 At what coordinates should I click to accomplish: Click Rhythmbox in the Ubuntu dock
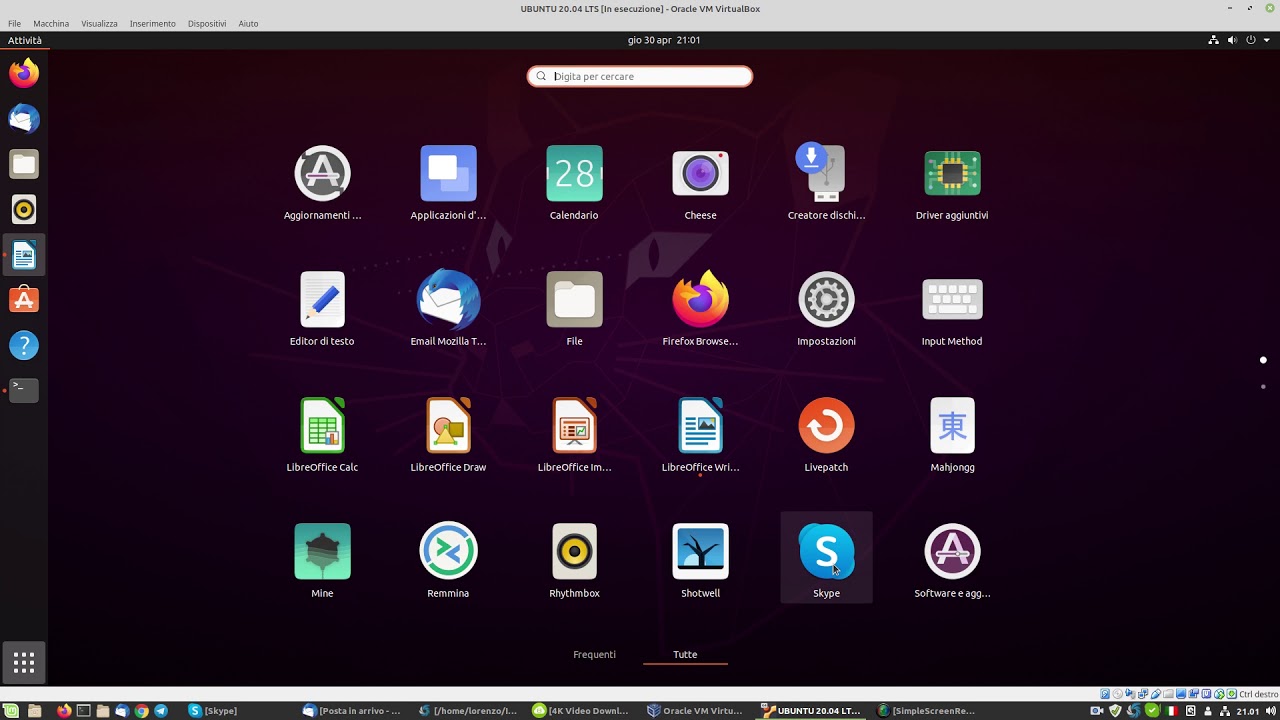point(24,210)
